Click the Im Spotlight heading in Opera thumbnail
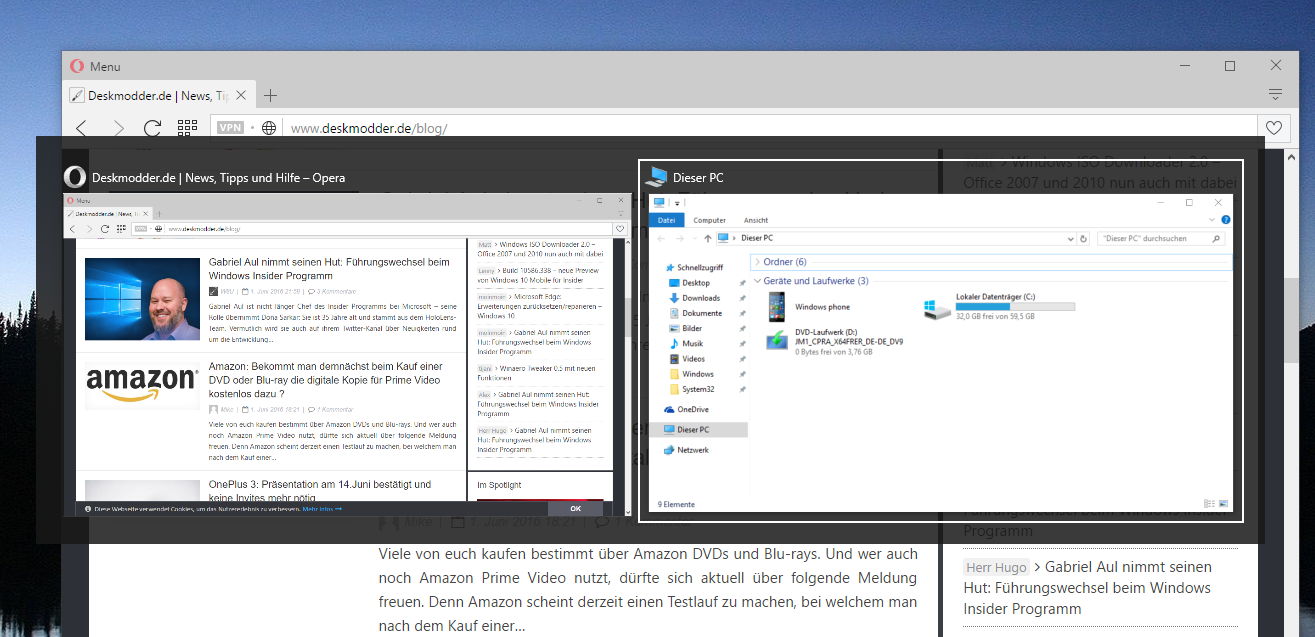Viewport: 1315px width, 637px height. [x=499, y=485]
